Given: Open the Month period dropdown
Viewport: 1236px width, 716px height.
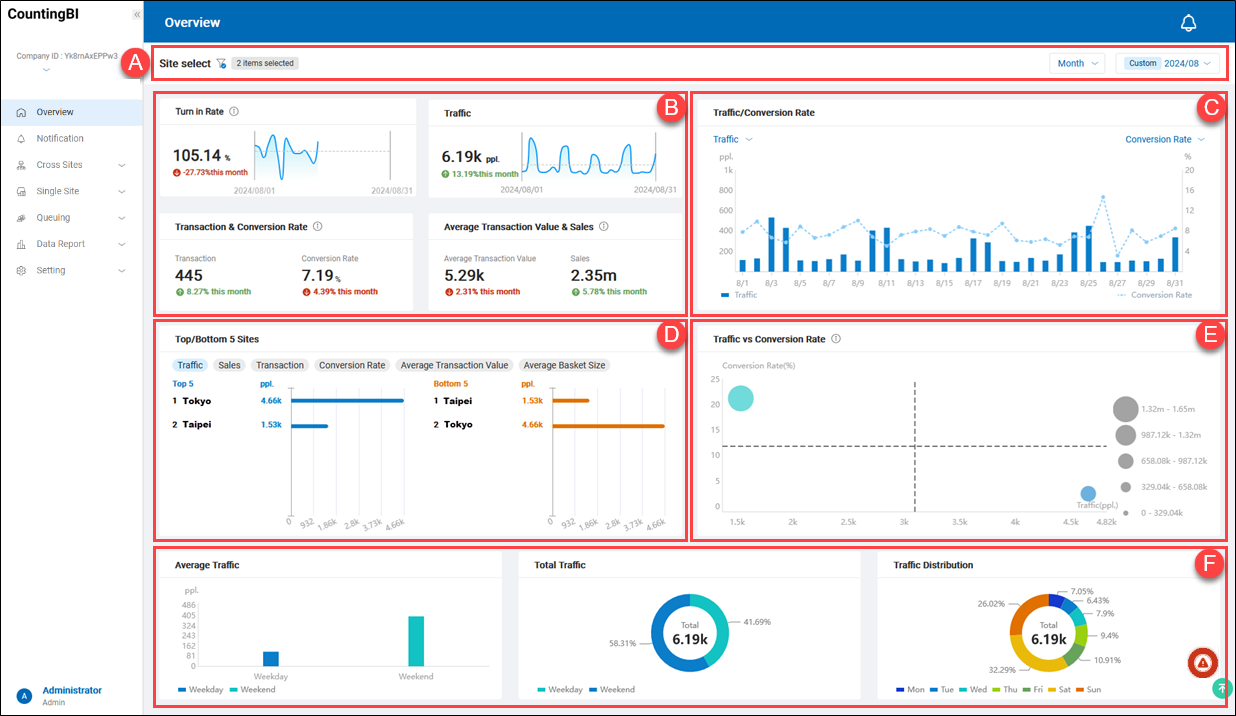Looking at the screenshot, I should pos(1076,63).
